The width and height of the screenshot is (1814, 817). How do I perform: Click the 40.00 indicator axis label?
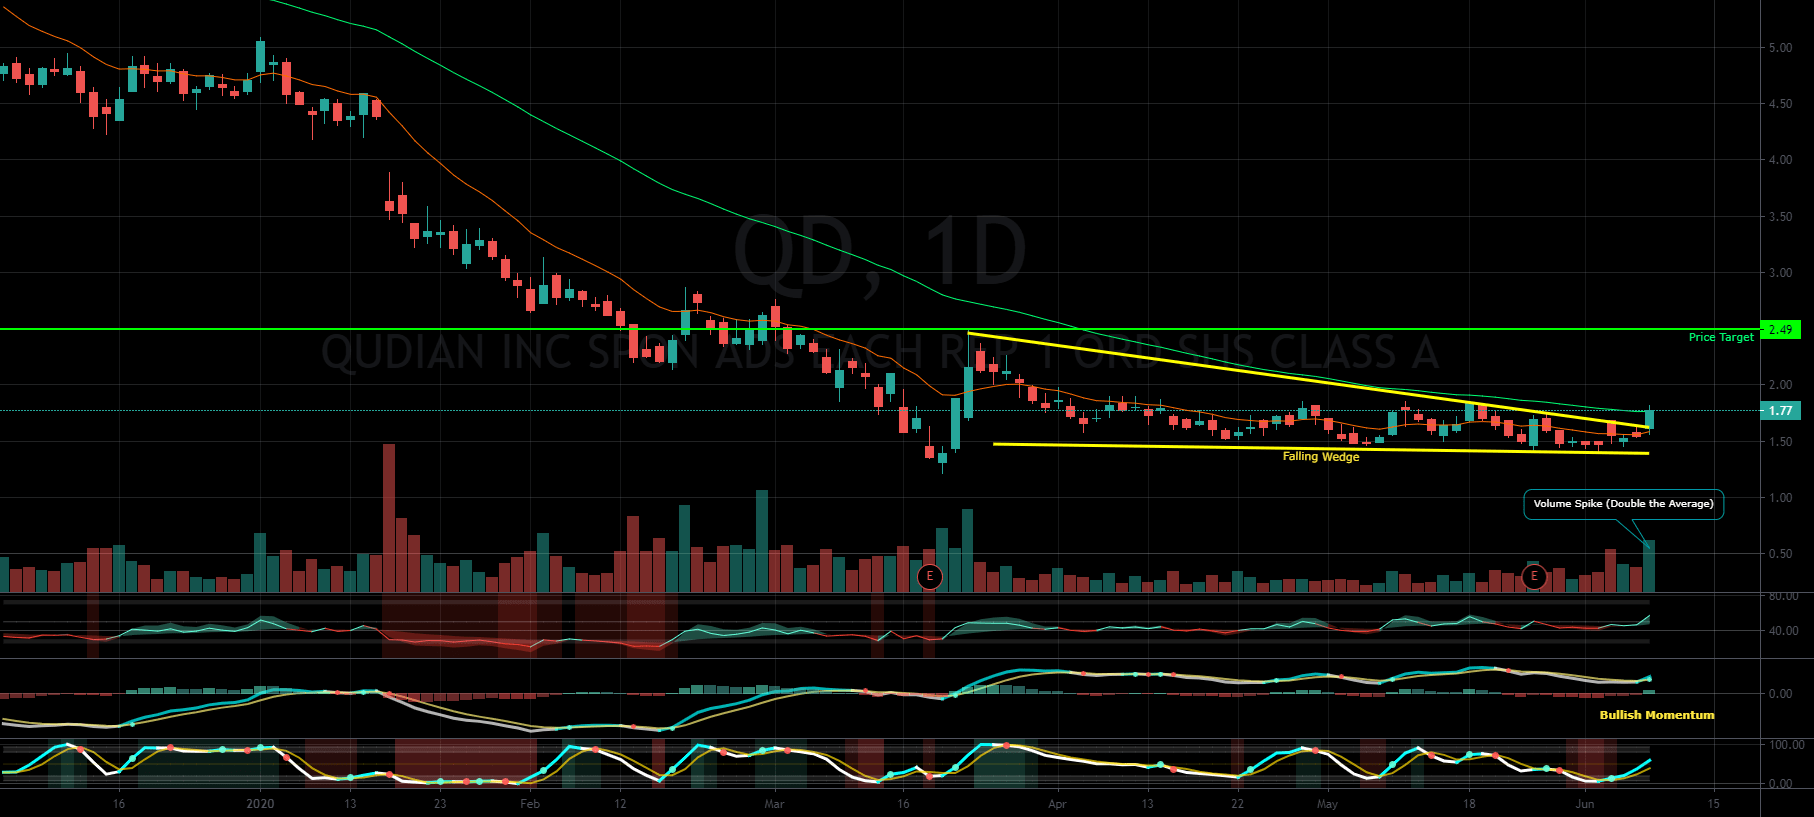(1783, 631)
